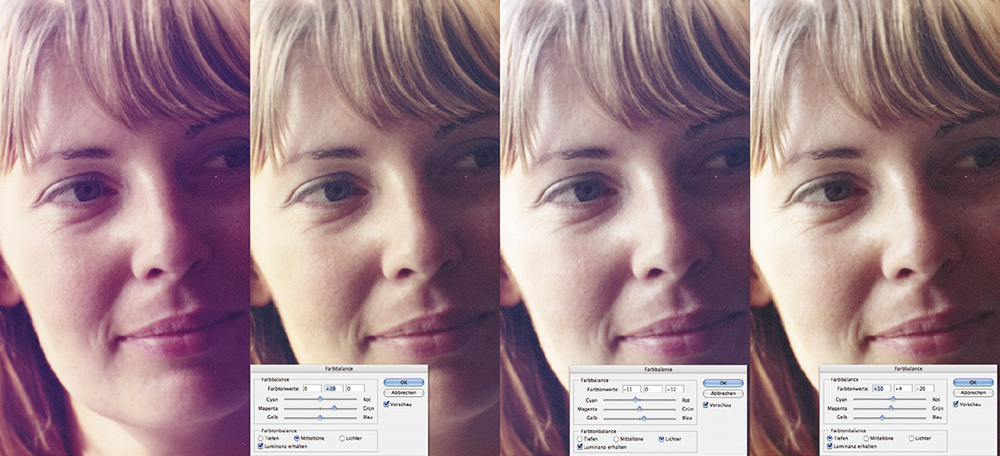Click the 'Grün' label in the -20 dialog
The image size is (1000, 456).
click(938, 408)
